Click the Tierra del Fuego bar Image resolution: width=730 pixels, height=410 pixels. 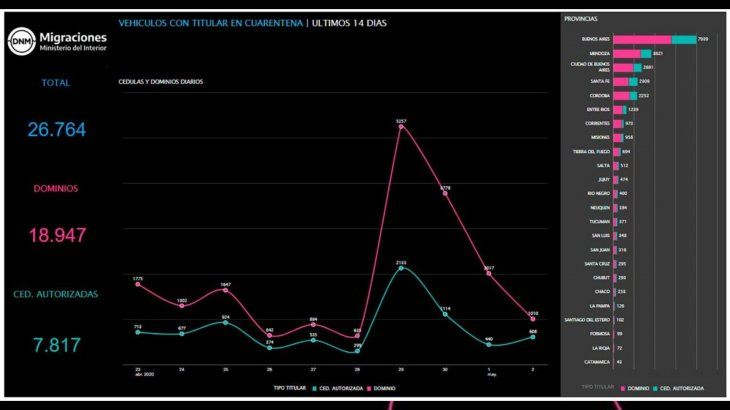click(616, 151)
